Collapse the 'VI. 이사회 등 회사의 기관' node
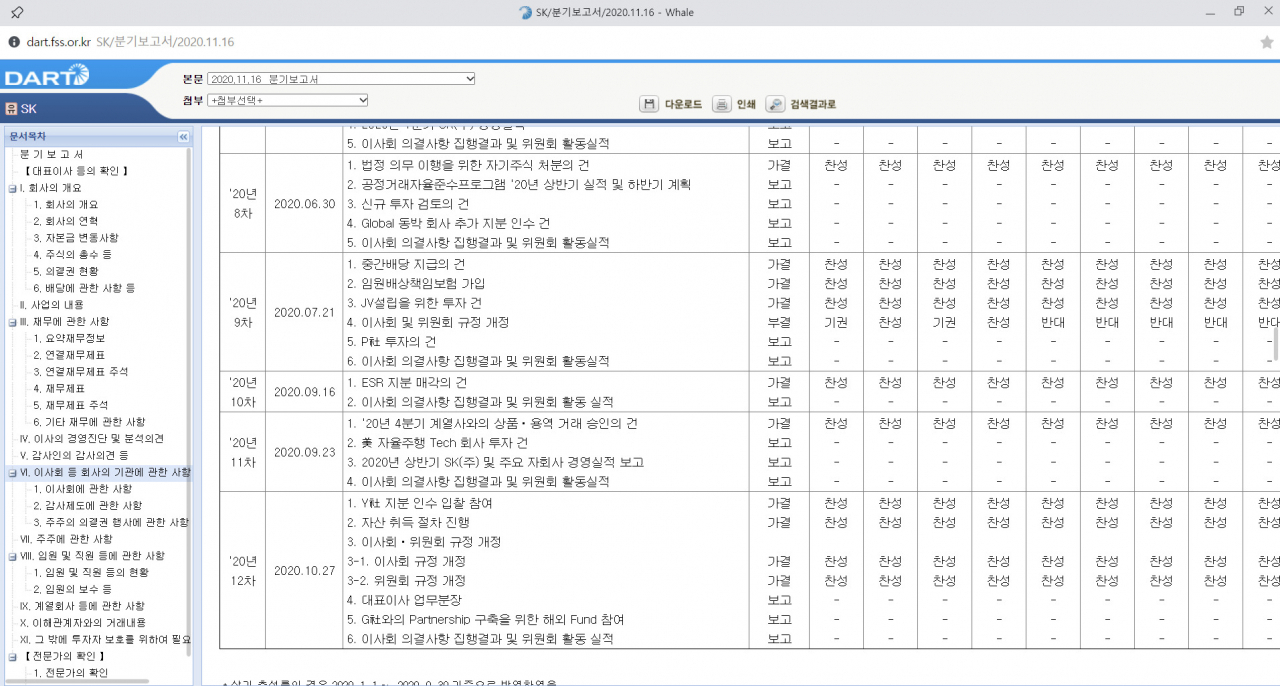The width and height of the screenshot is (1280, 686). [x=12, y=472]
